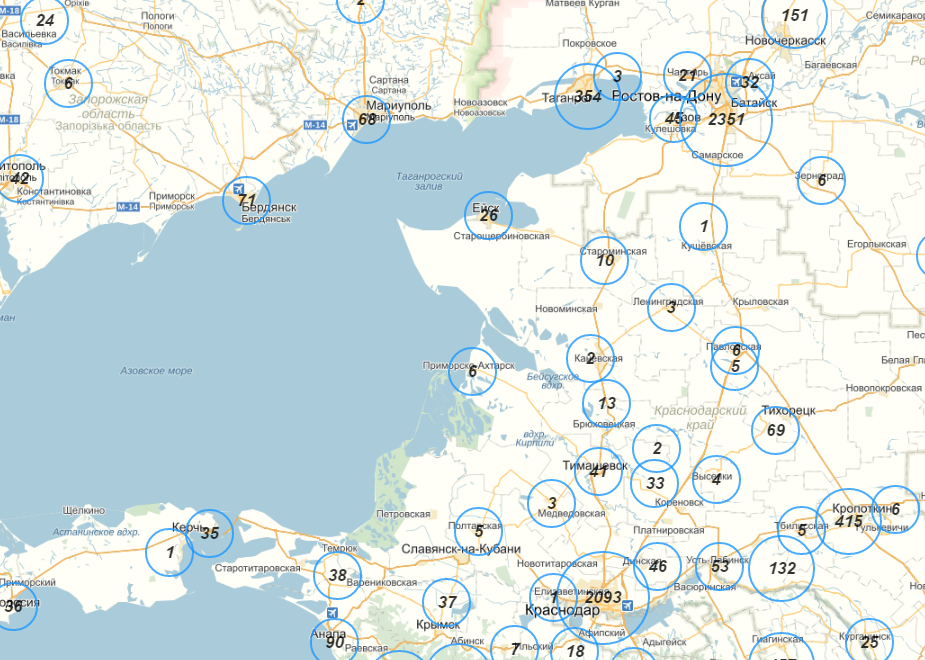The width and height of the screenshot is (925, 660).
Task: Open the 21 cluster at Чалтырь
Action: [687, 75]
